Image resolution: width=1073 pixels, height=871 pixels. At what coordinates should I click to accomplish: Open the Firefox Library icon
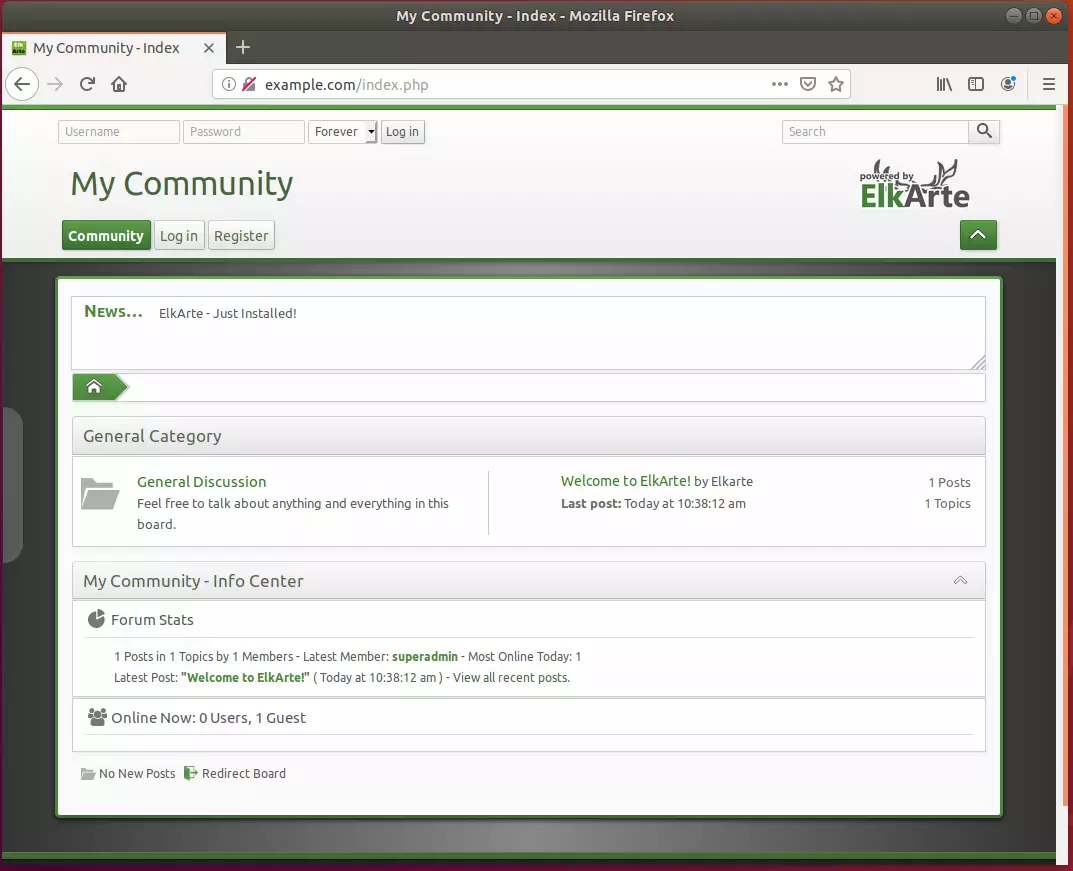(x=944, y=84)
